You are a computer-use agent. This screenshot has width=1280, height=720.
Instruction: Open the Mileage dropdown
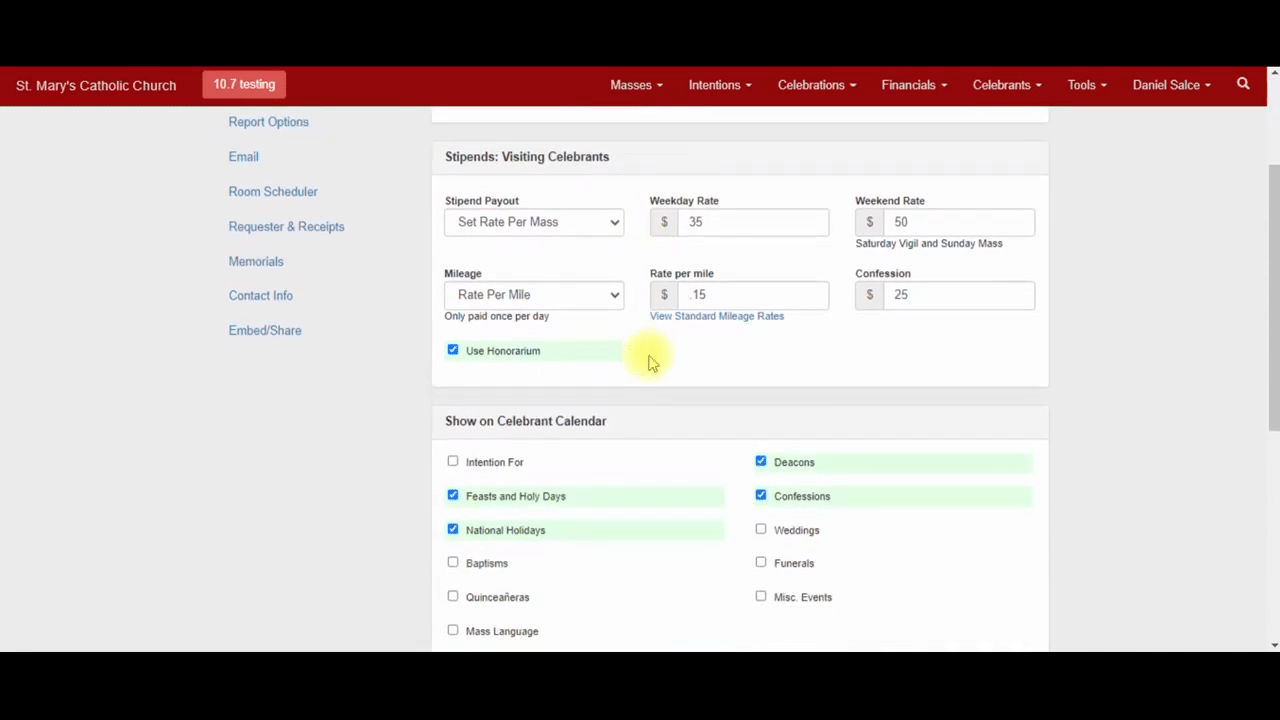(x=534, y=295)
